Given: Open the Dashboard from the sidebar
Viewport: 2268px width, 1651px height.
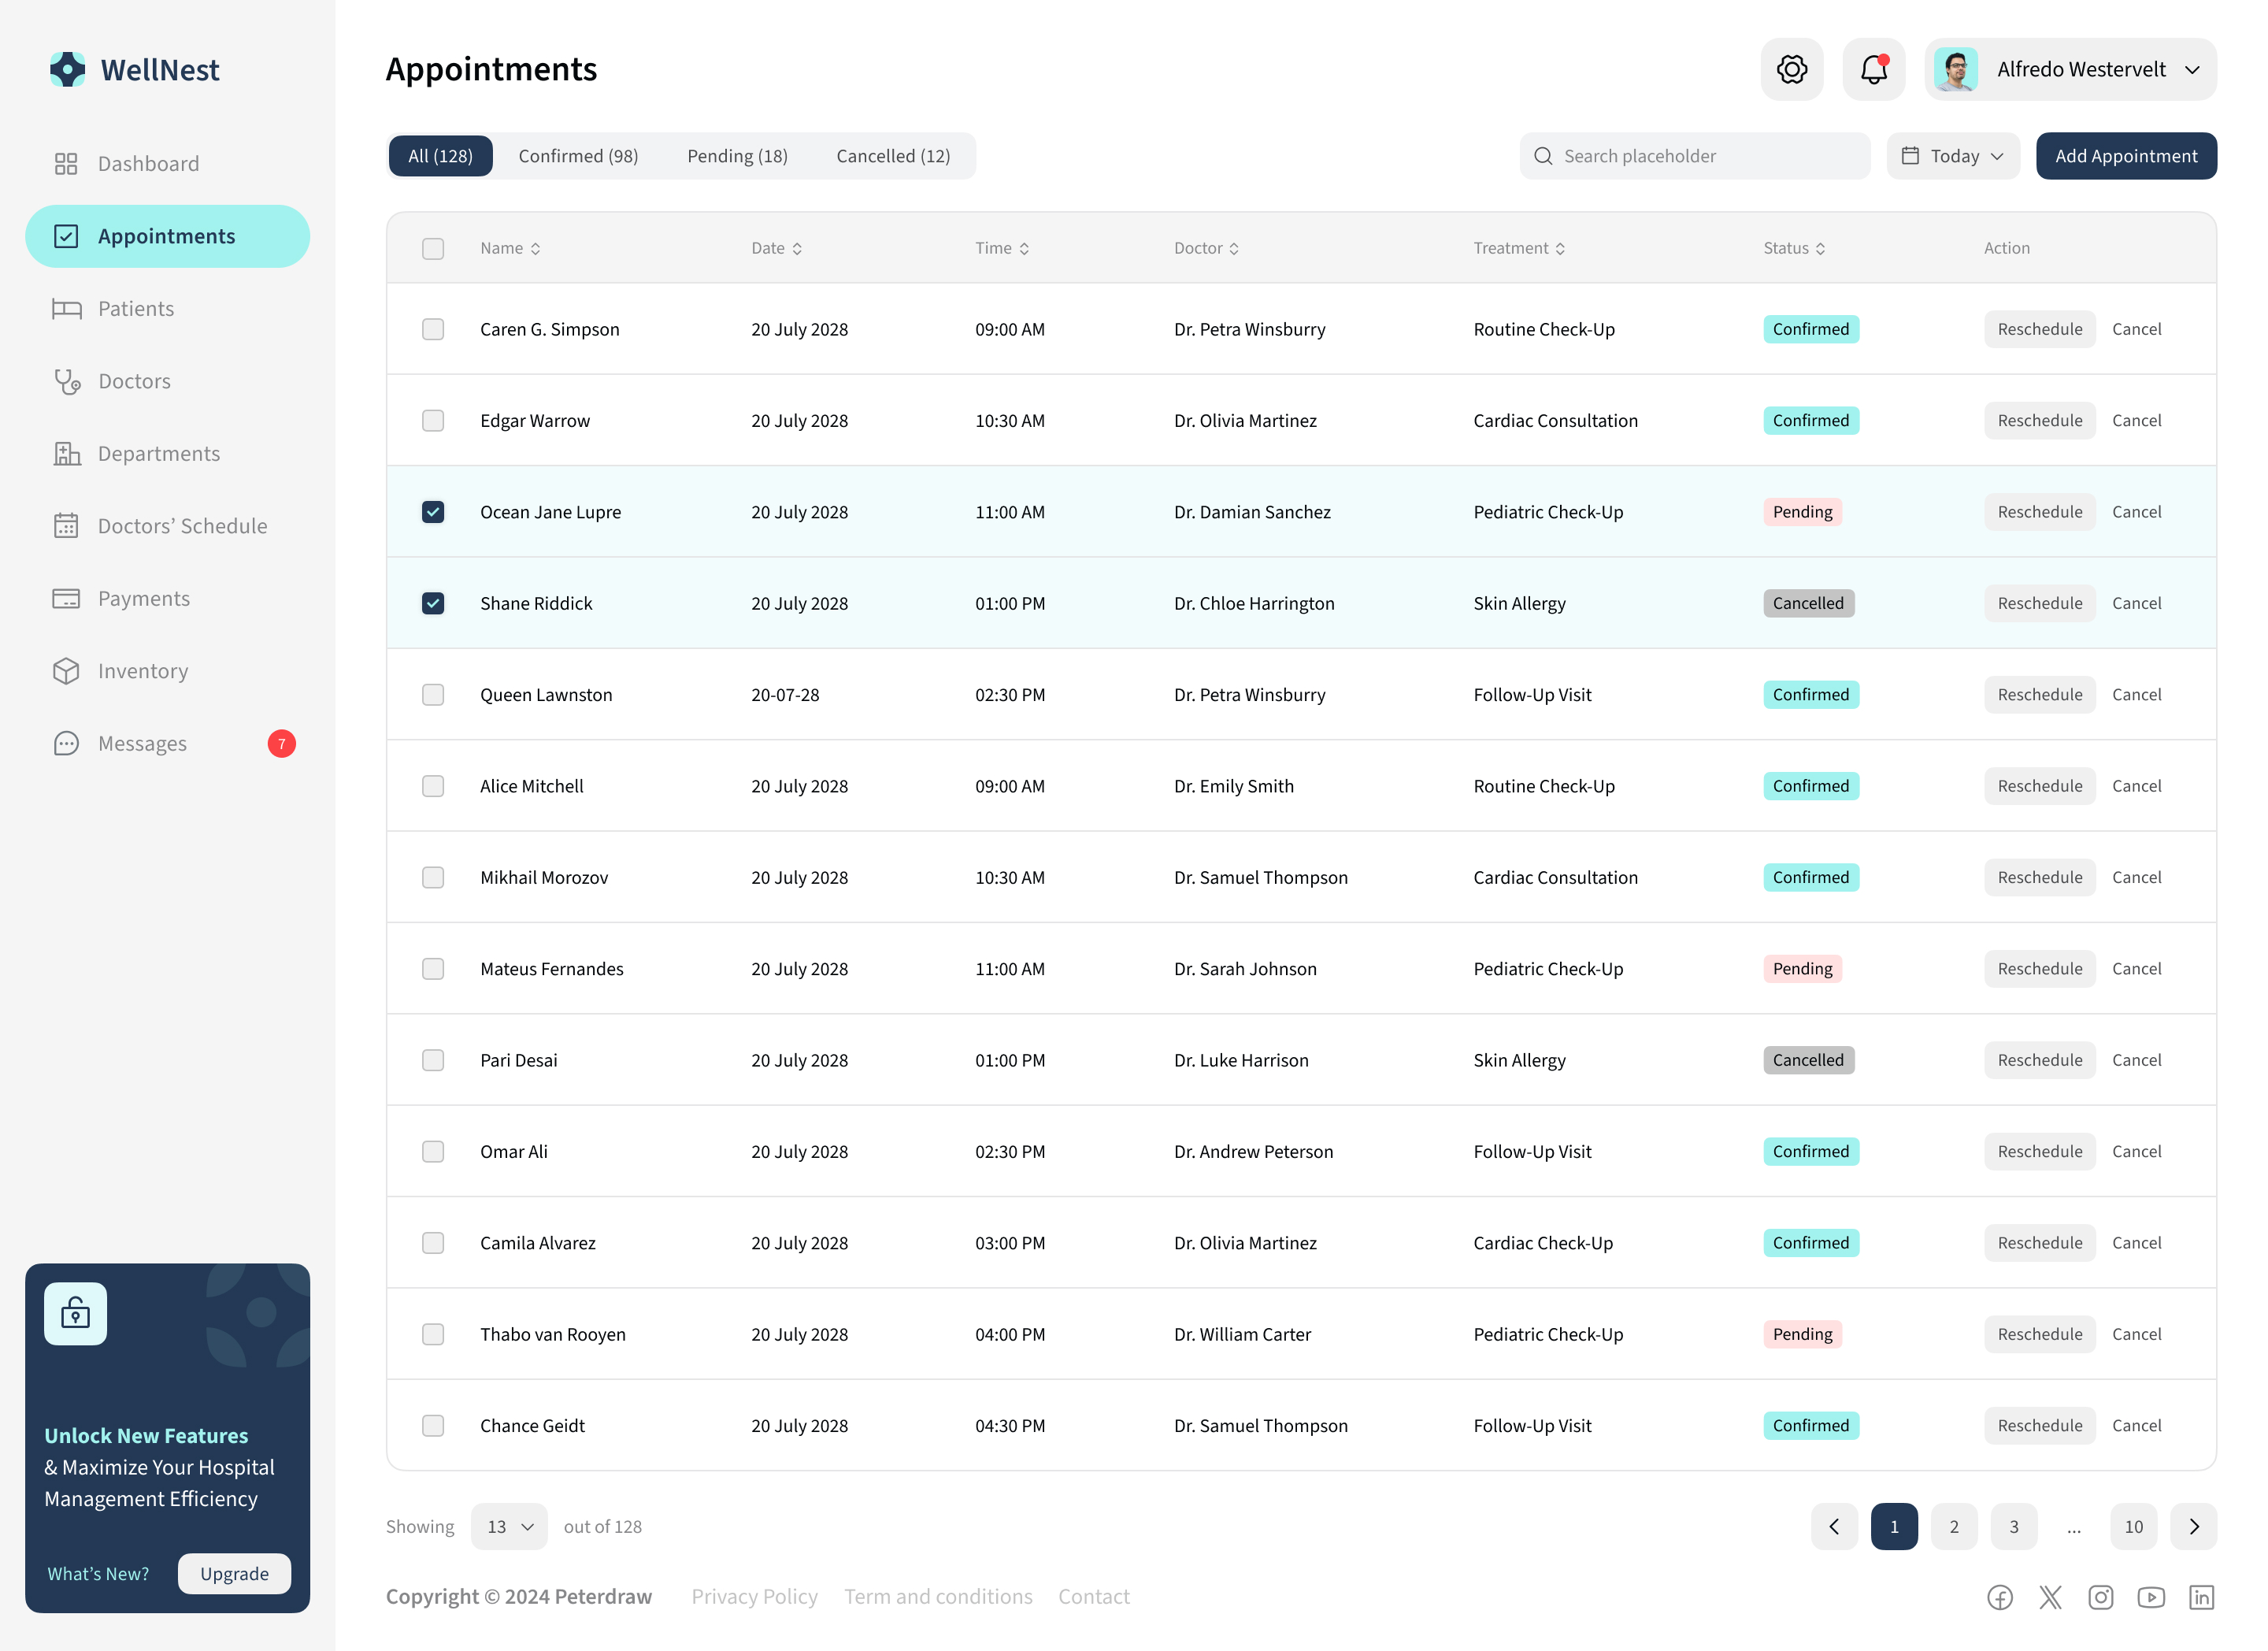Looking at the screenshot, I should 147,163.
